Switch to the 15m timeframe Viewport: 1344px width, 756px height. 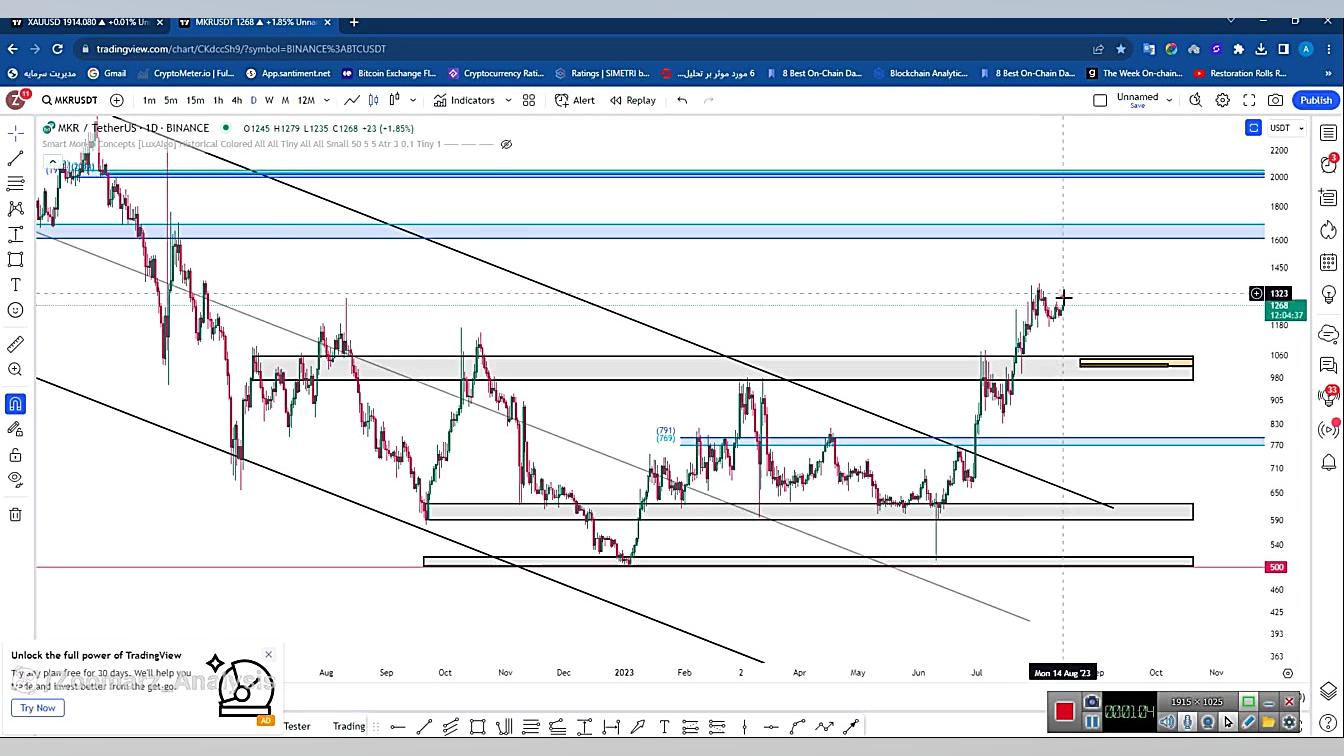pos(195,100)
